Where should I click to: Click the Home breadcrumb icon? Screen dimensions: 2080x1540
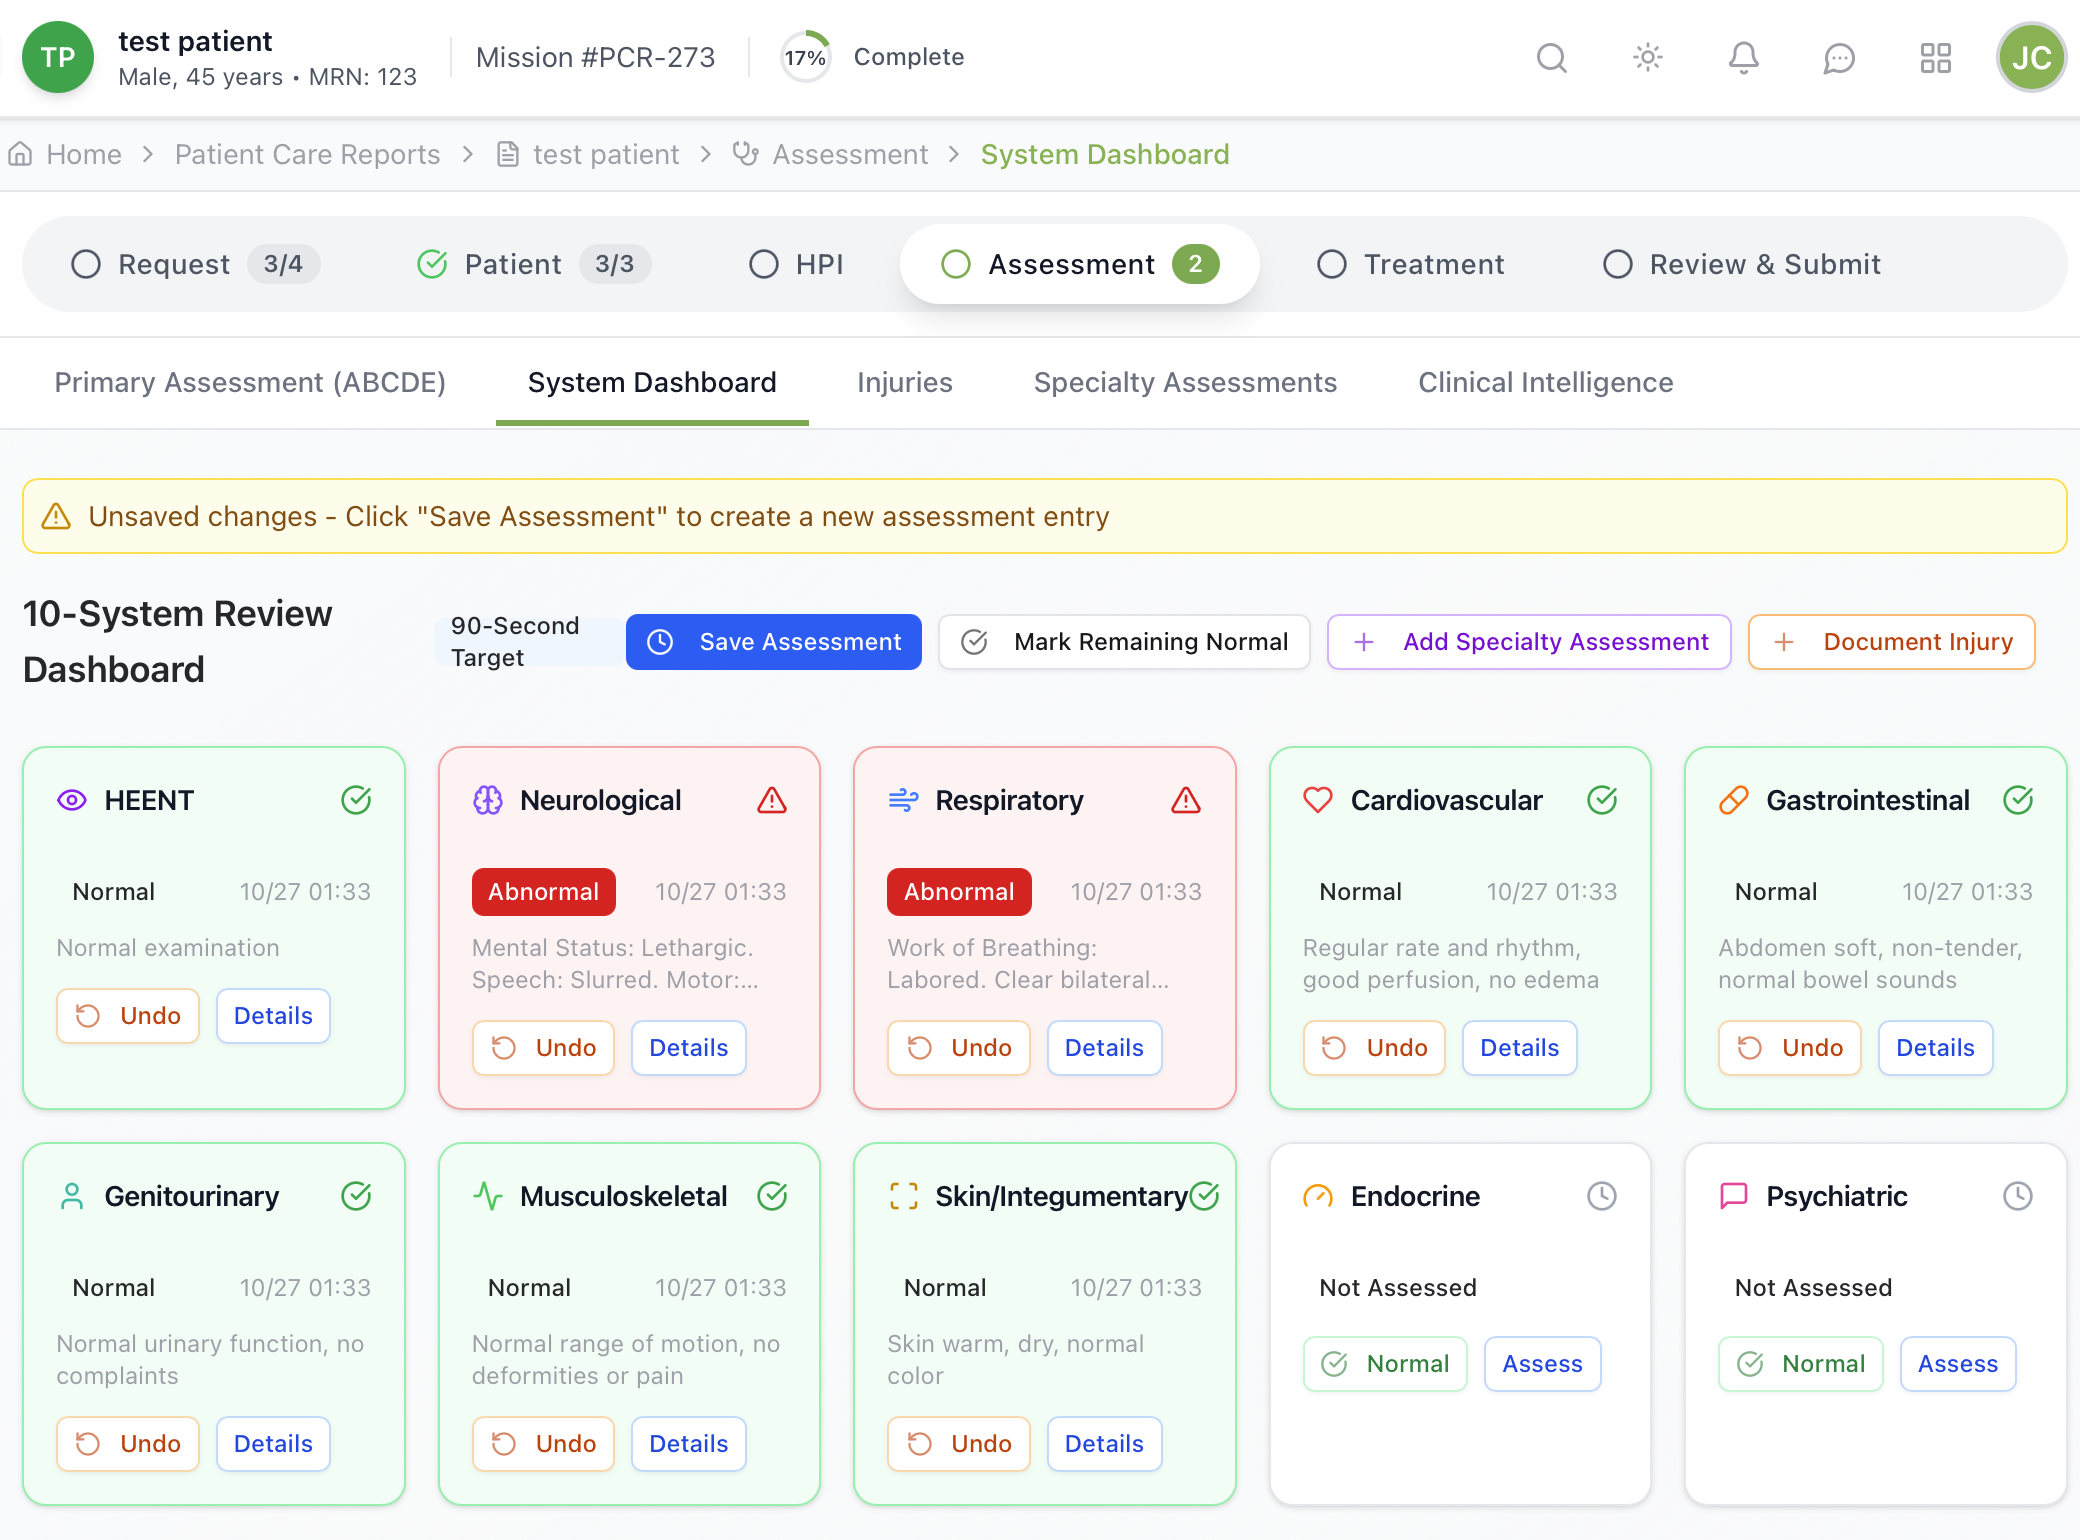click(x=21, y=154)
